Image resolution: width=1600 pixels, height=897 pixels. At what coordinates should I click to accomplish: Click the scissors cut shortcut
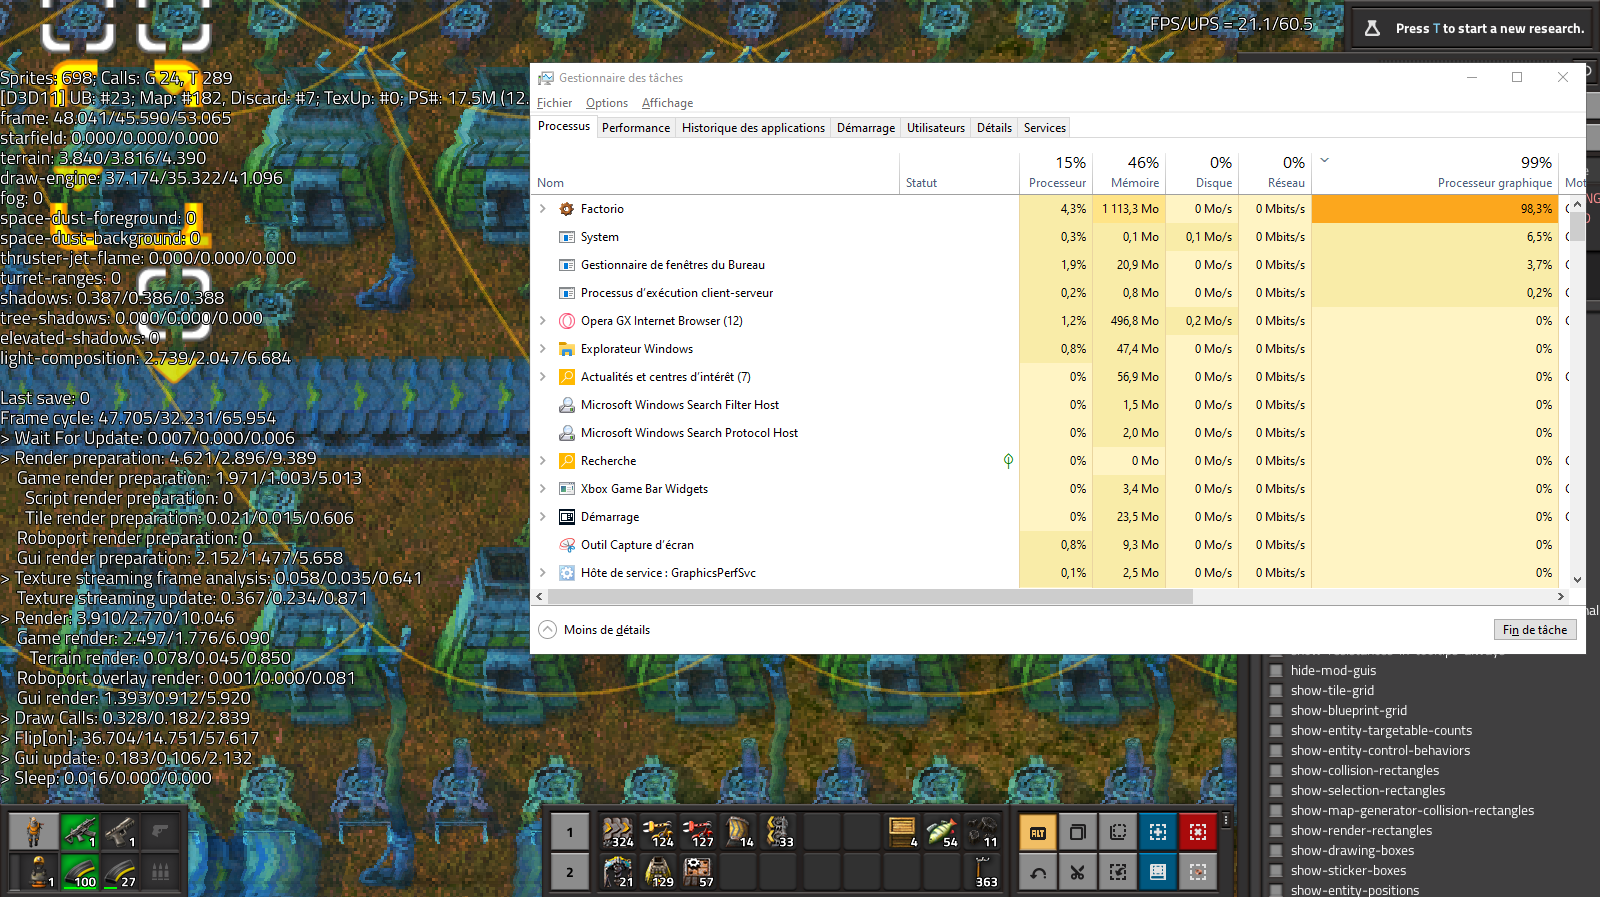pyautogui.click(x=1078, y=872)
